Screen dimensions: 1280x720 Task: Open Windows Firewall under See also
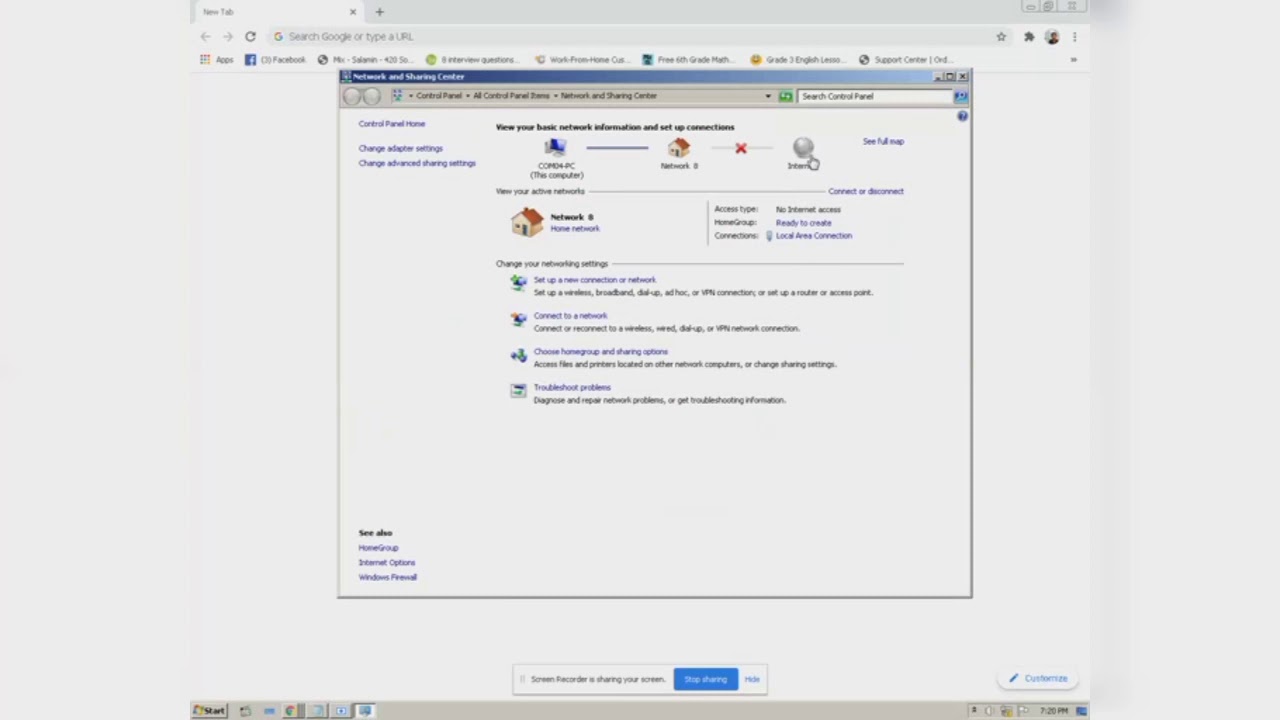pyautogui.click(x=388, y=577)
